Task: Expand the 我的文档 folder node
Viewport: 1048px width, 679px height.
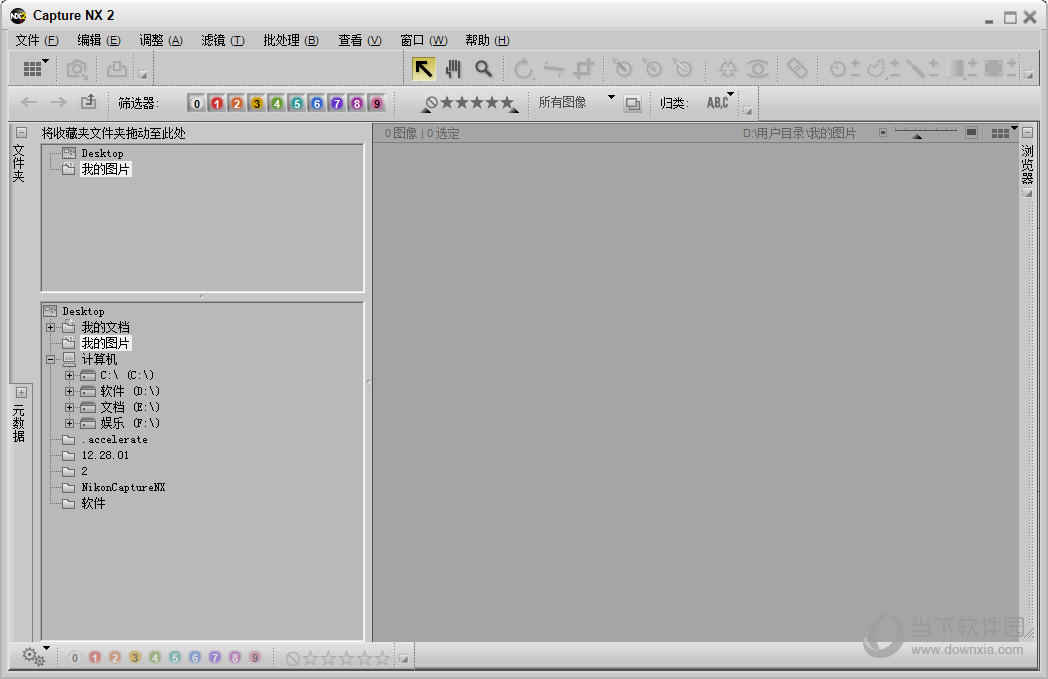Action: [x=50, y=327]
